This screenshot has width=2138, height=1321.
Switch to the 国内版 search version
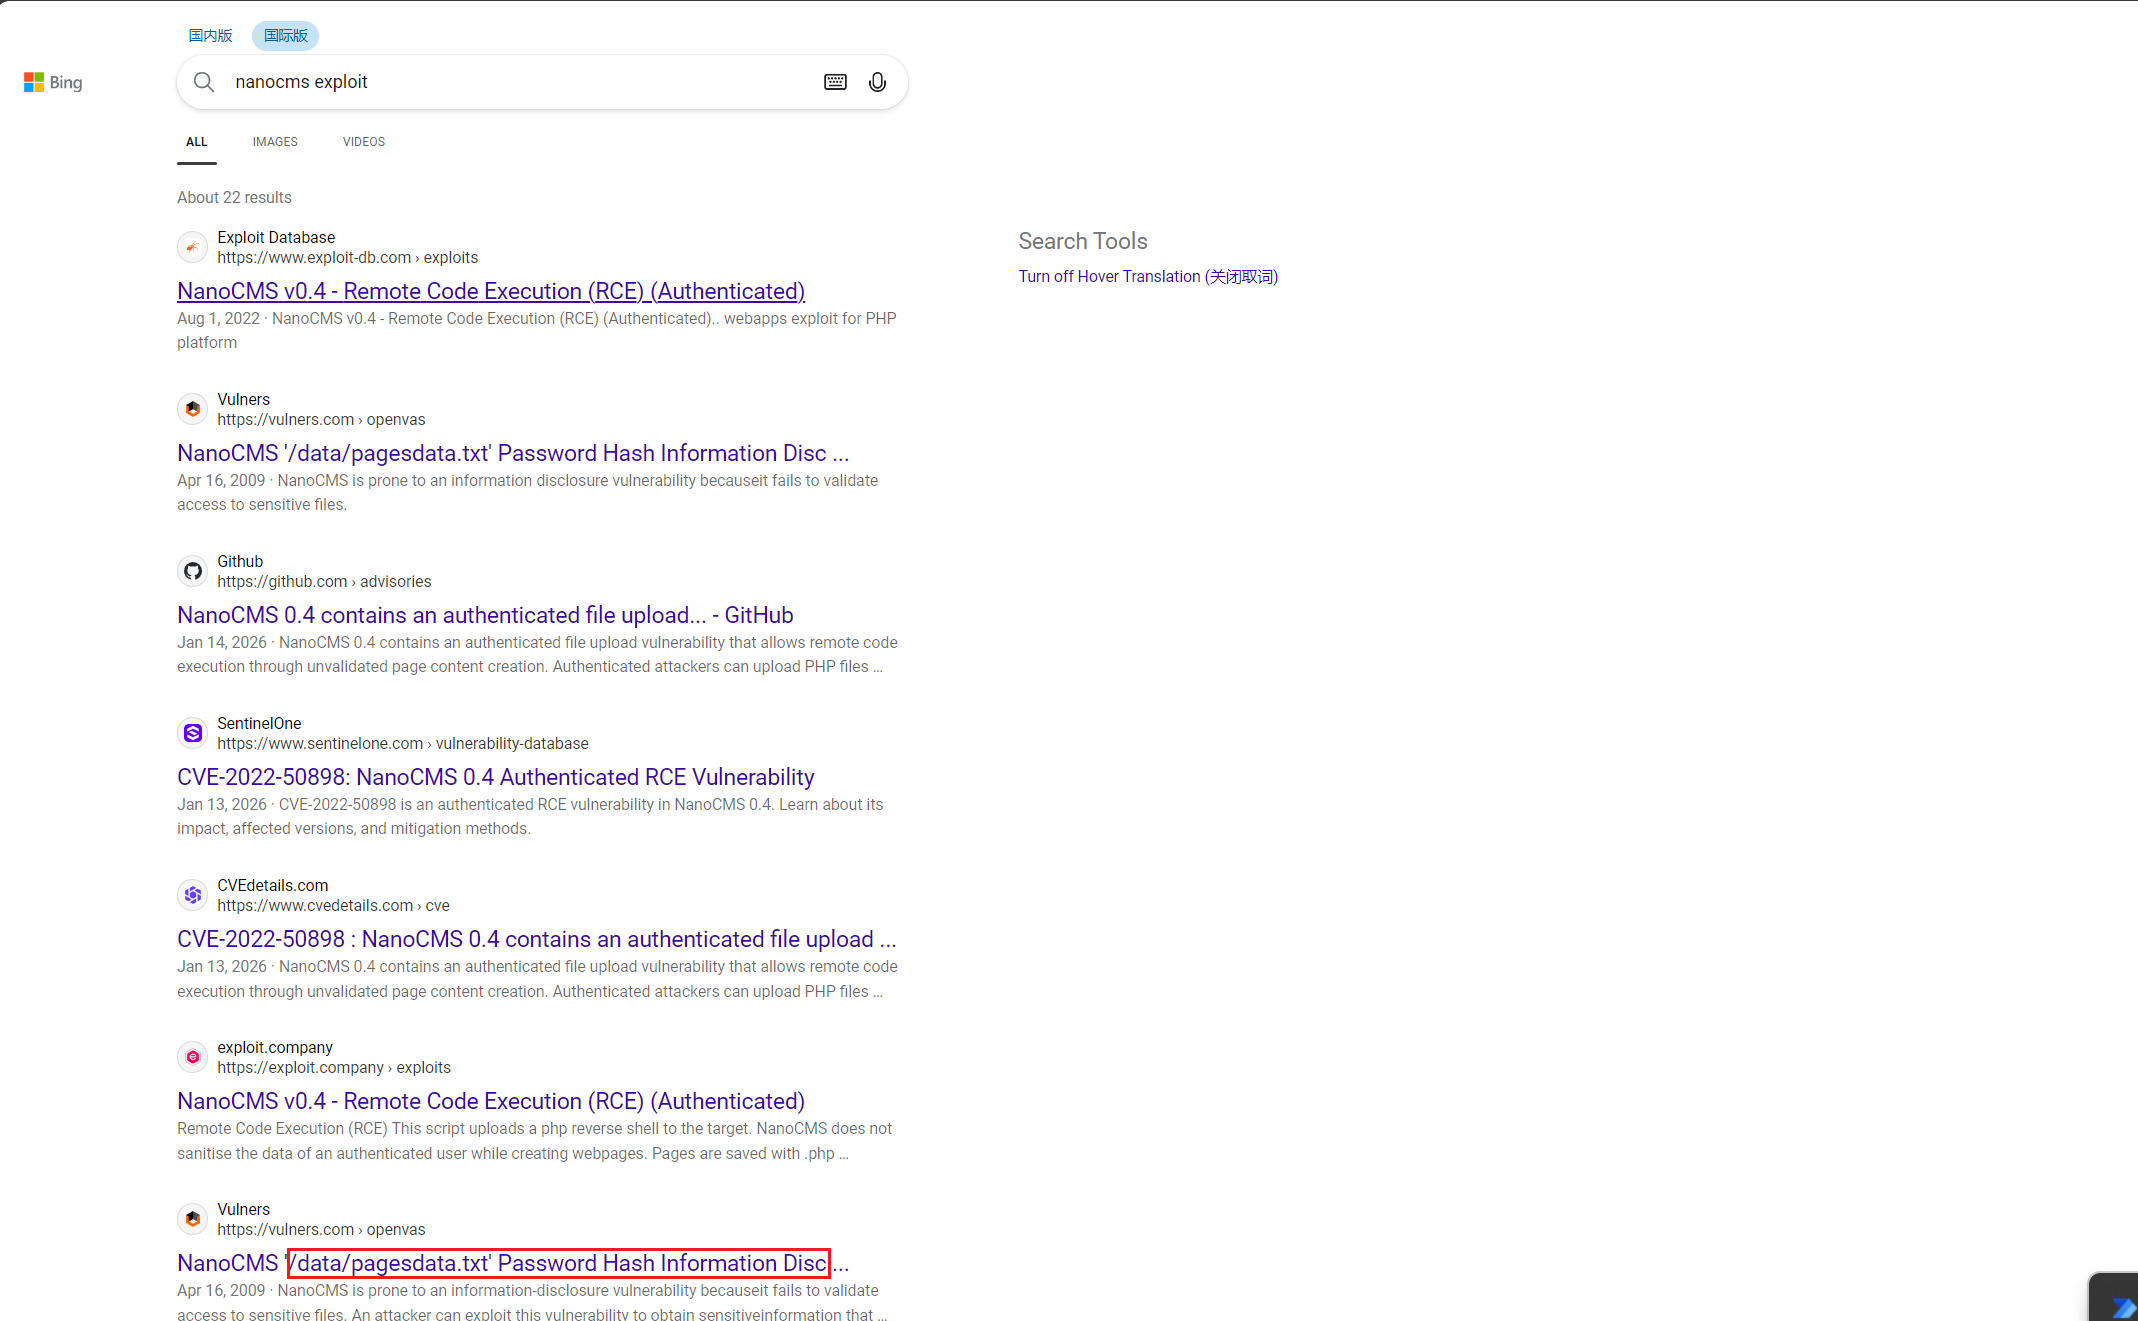pyautogui.click(x=210, y=36)
